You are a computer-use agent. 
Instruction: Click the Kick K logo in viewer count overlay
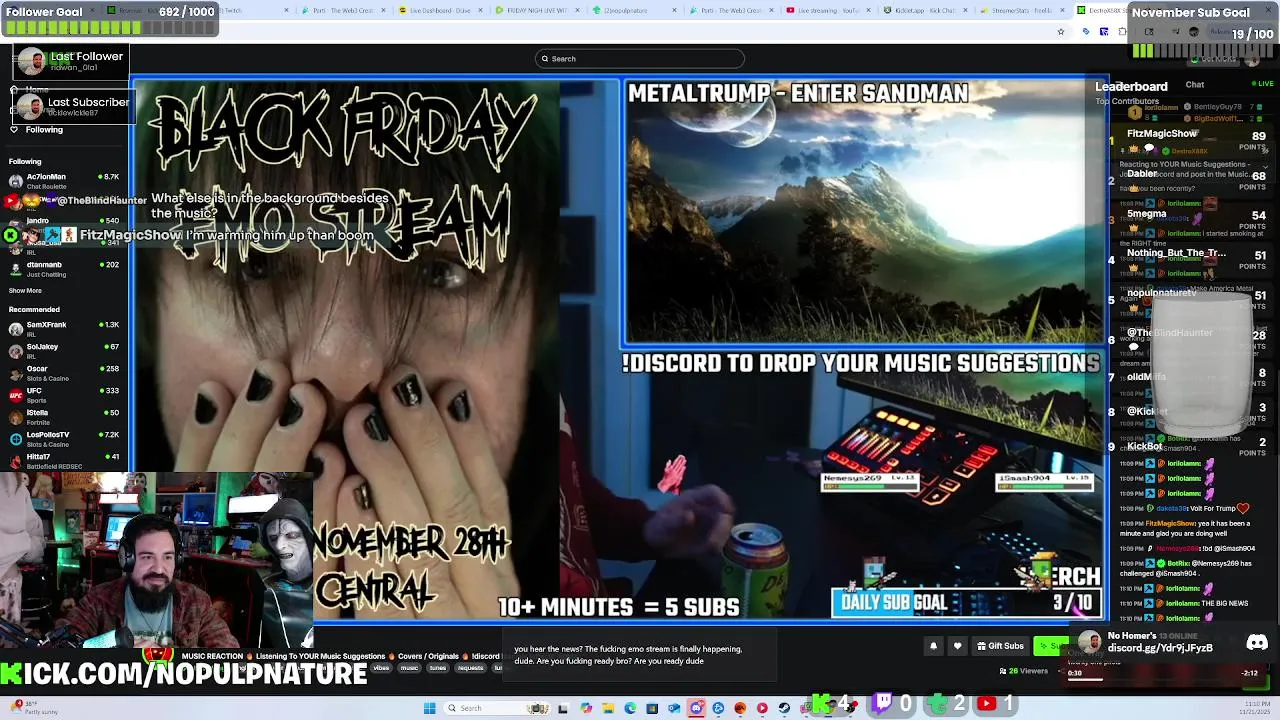click(820, 704)
